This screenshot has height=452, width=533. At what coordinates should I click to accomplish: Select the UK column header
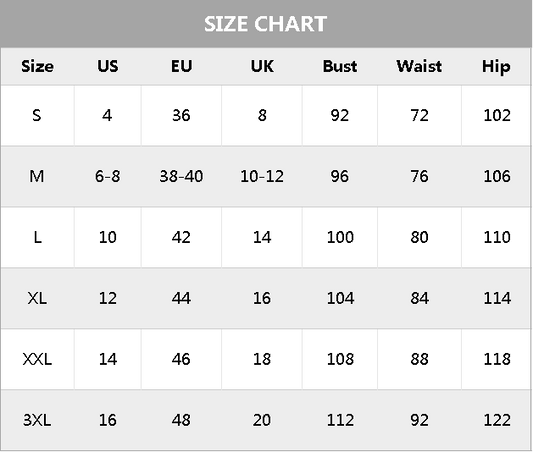click(x=262, y=66)
